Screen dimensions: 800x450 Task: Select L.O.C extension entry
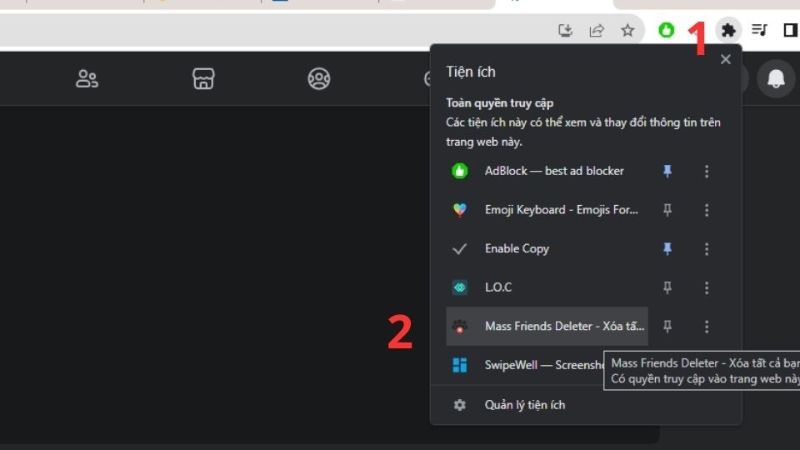click(547, 287)
